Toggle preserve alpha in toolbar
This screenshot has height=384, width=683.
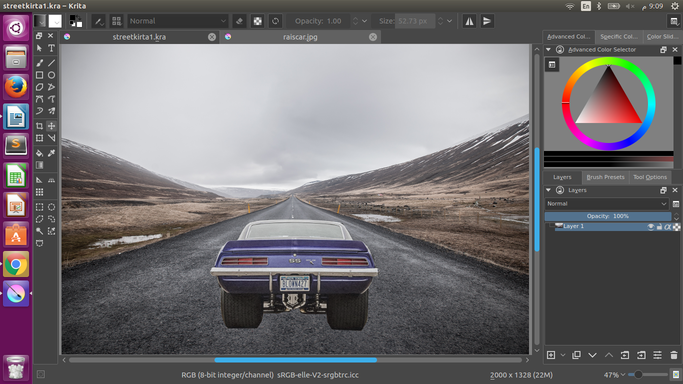pyautogui.click(x=257, y=21)
